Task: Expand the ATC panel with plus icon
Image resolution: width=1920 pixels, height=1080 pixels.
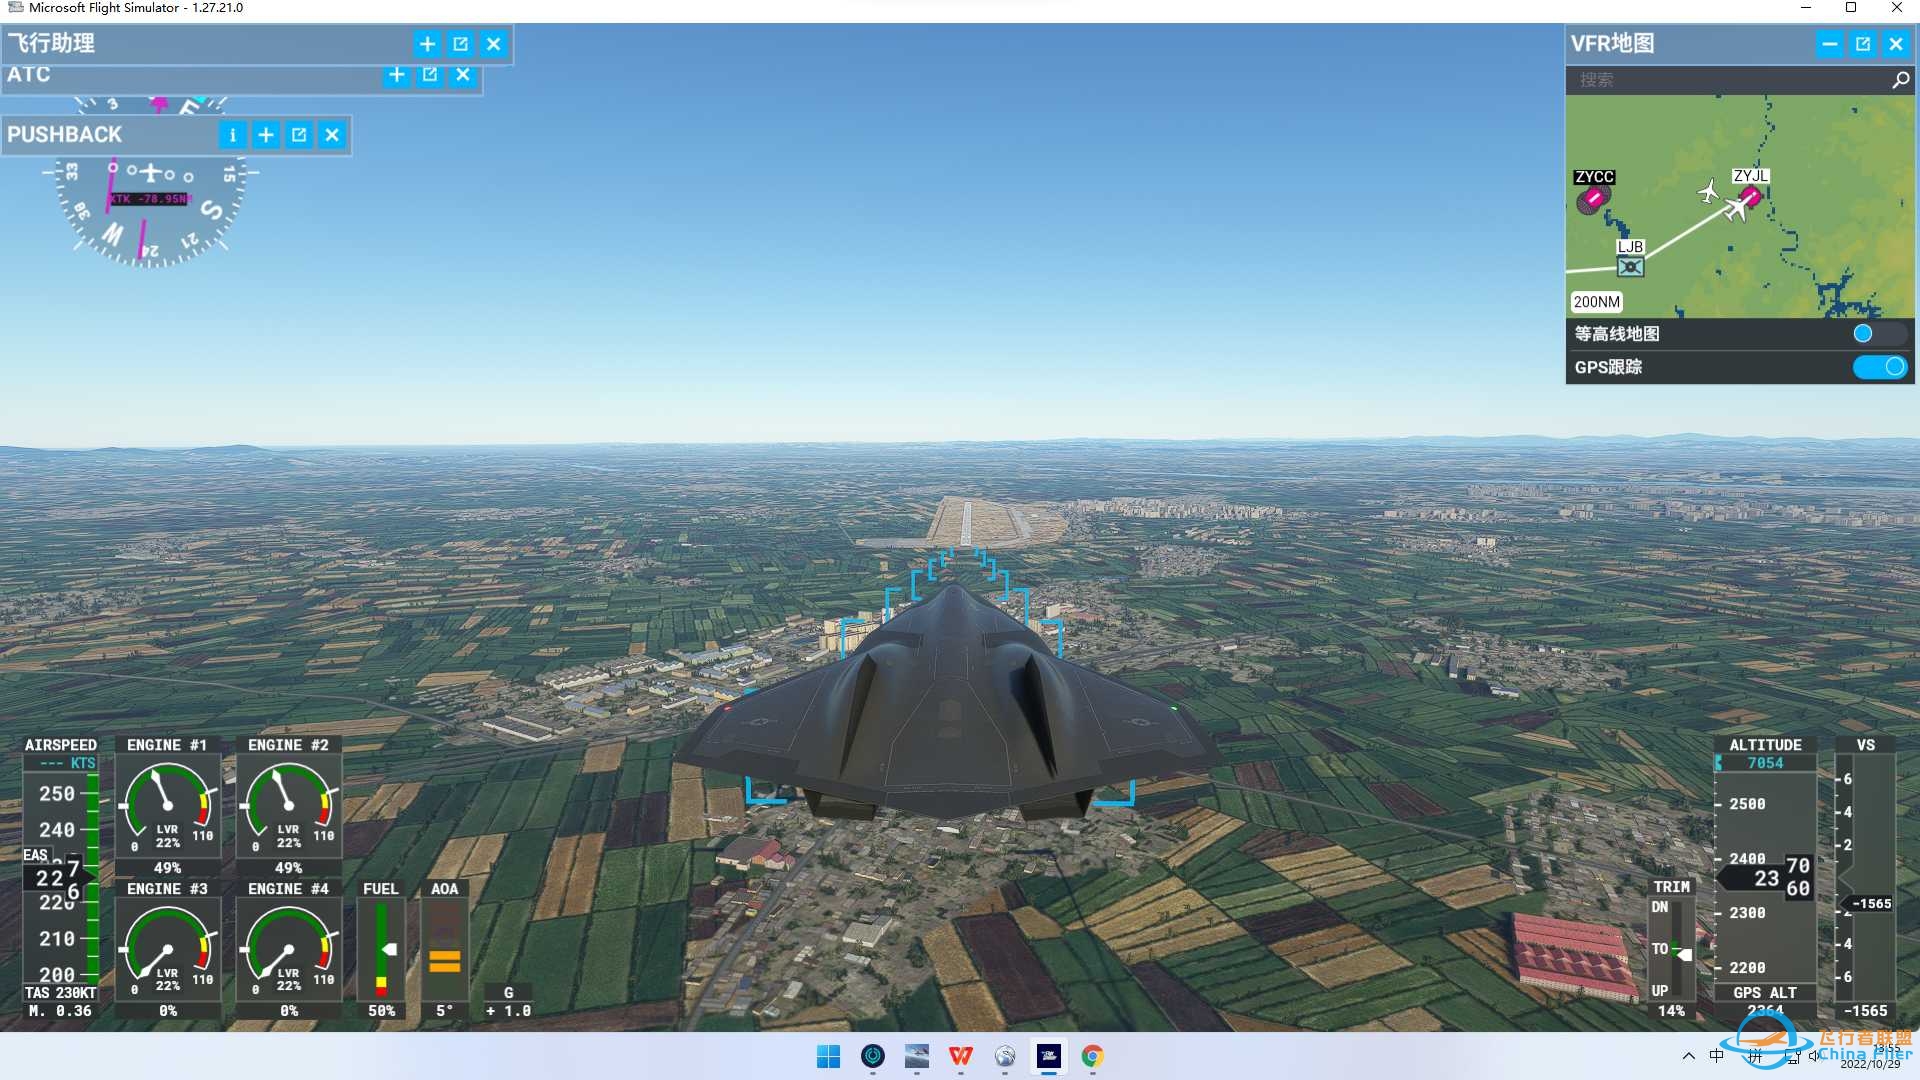Action: [396, 75]
